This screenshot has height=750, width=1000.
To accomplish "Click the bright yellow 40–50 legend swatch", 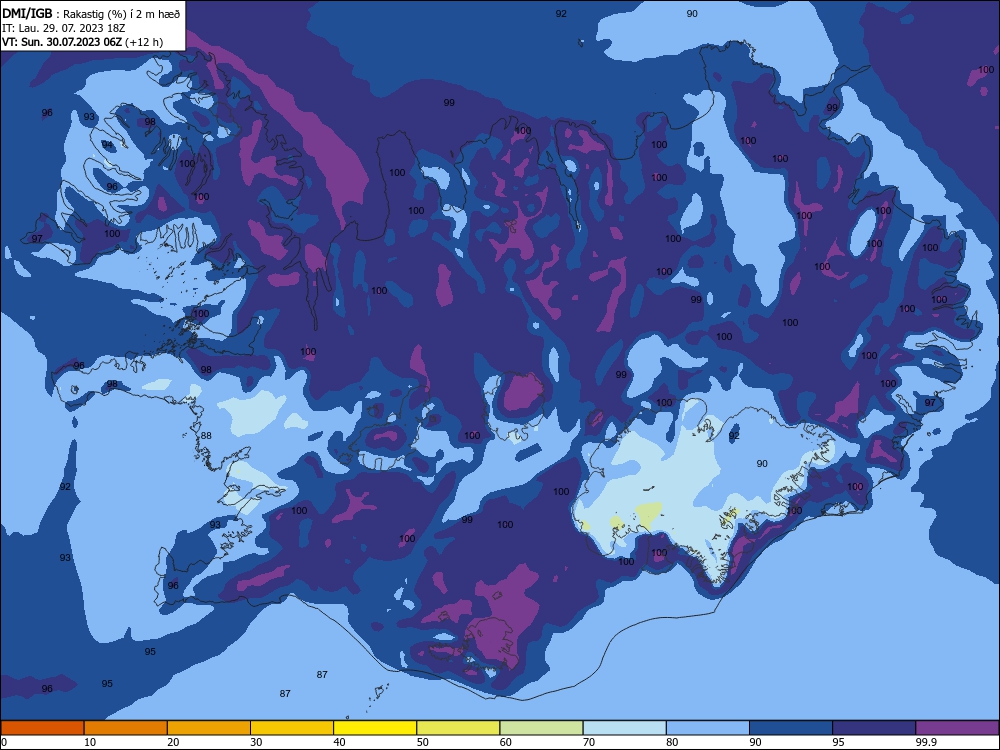I will click(375, 728).
